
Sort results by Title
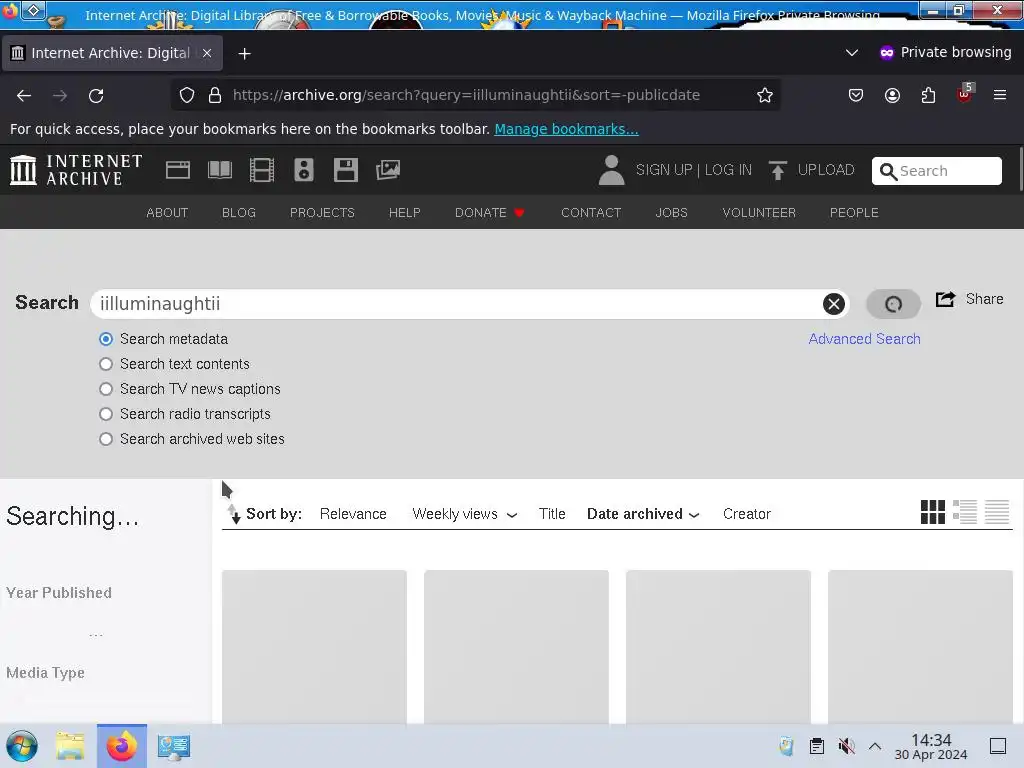tap(552, 514)
